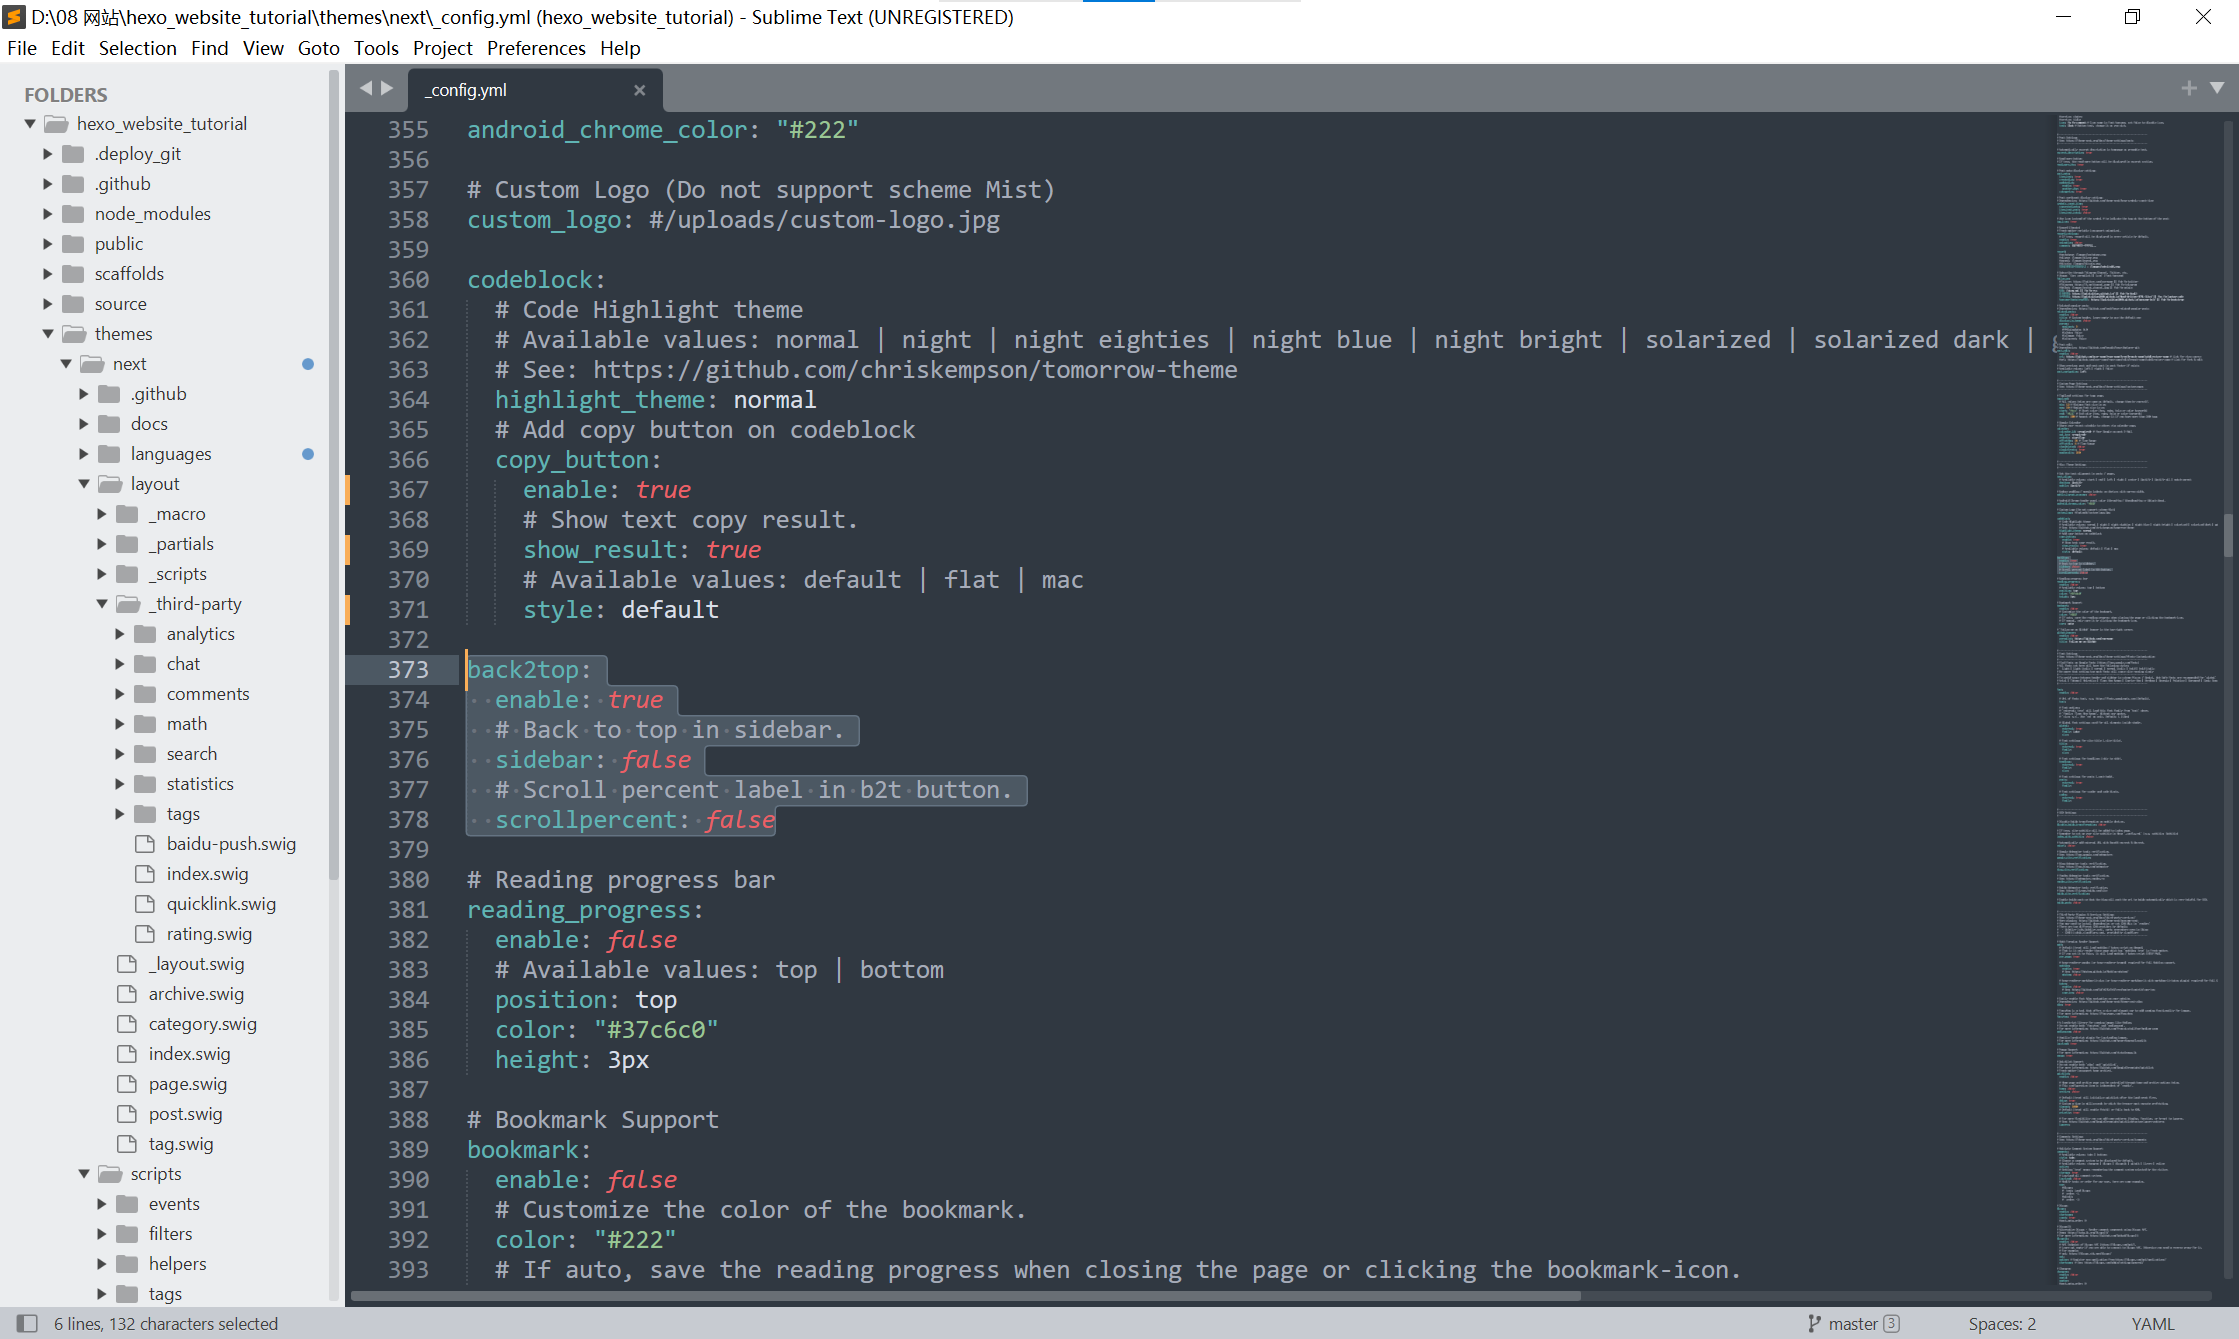Click the horizontal scrollbar at editor bottom
Screen dimensions: 2239x1339
tap(965, 1296)
